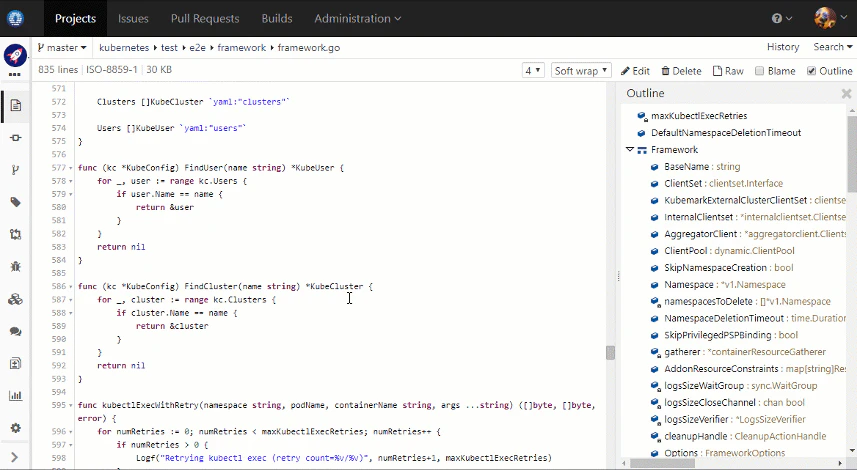Fold code at line 595
857x470 pixels.
tap(71, 406)
